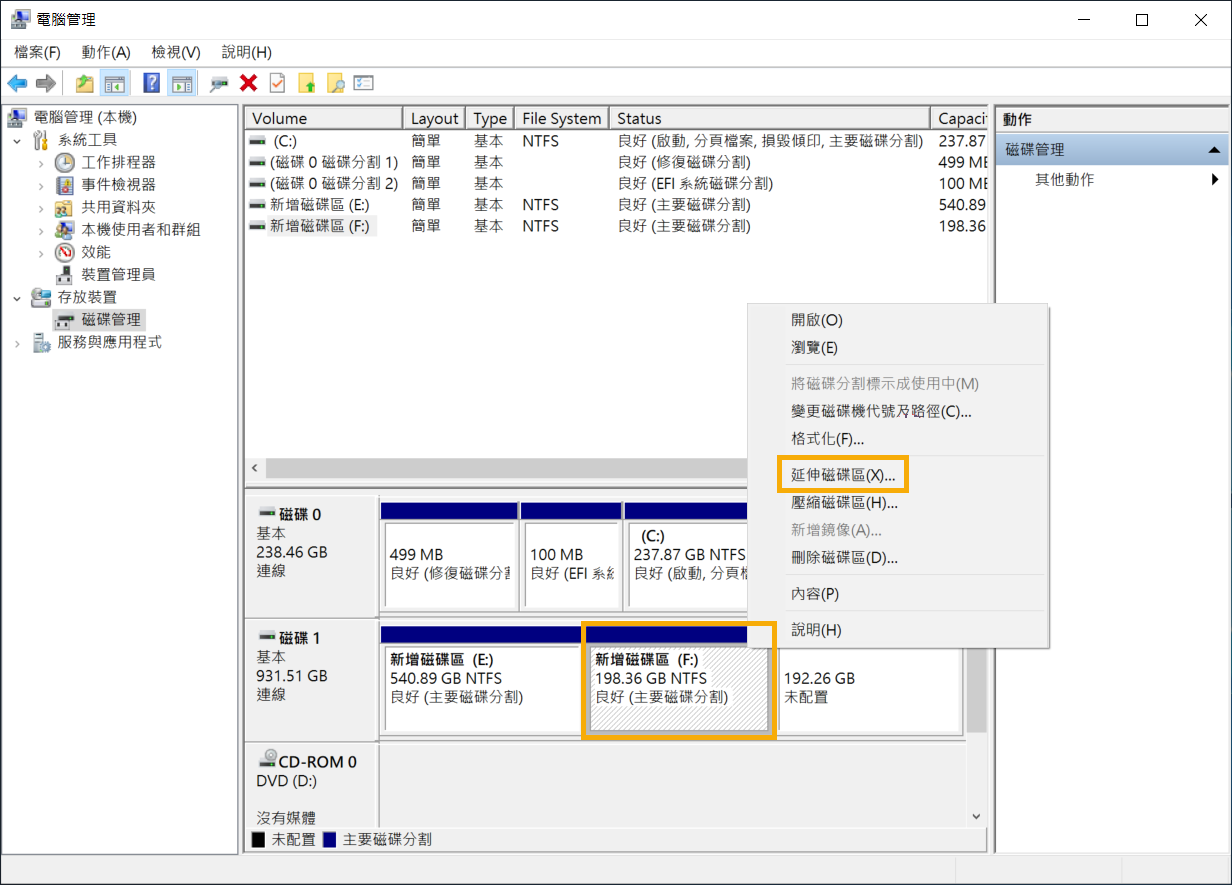Click 其他動作 in the Actions pane
The width and height of the screenshot is (1232, 885).
1064,180
